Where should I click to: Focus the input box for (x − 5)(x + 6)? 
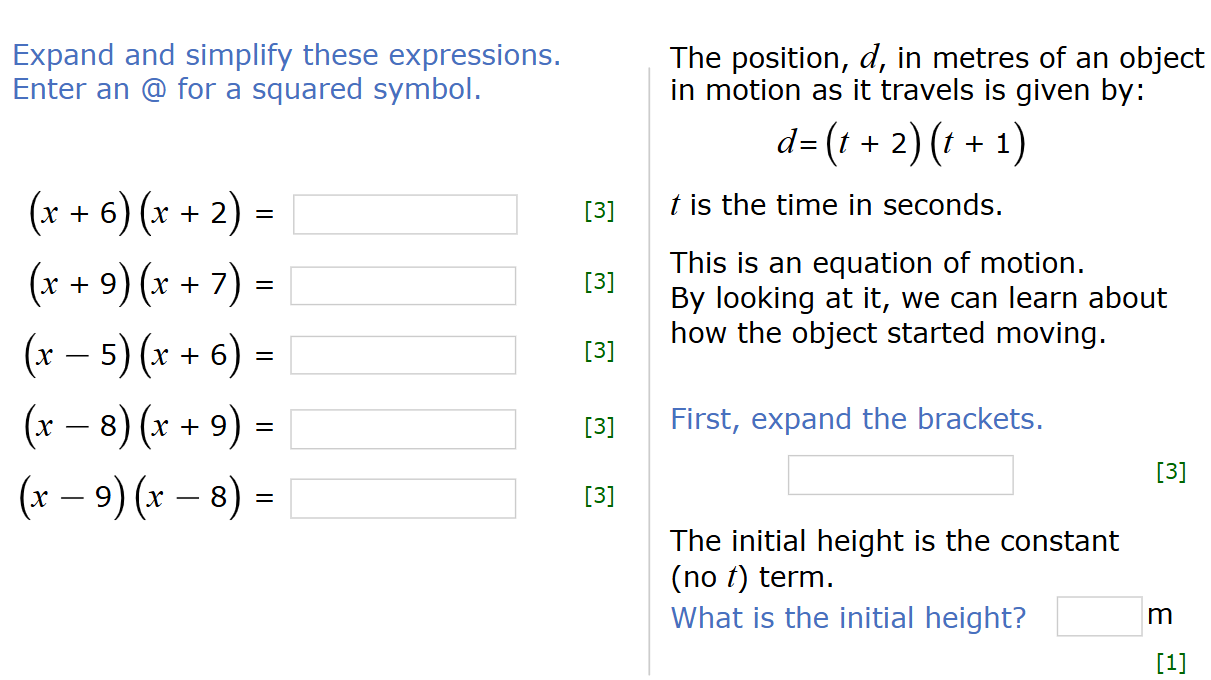403,355
